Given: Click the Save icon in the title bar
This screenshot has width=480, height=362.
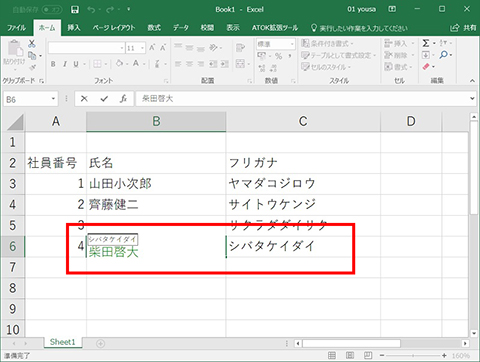Looking at the screenshot, I should [75, 9].
